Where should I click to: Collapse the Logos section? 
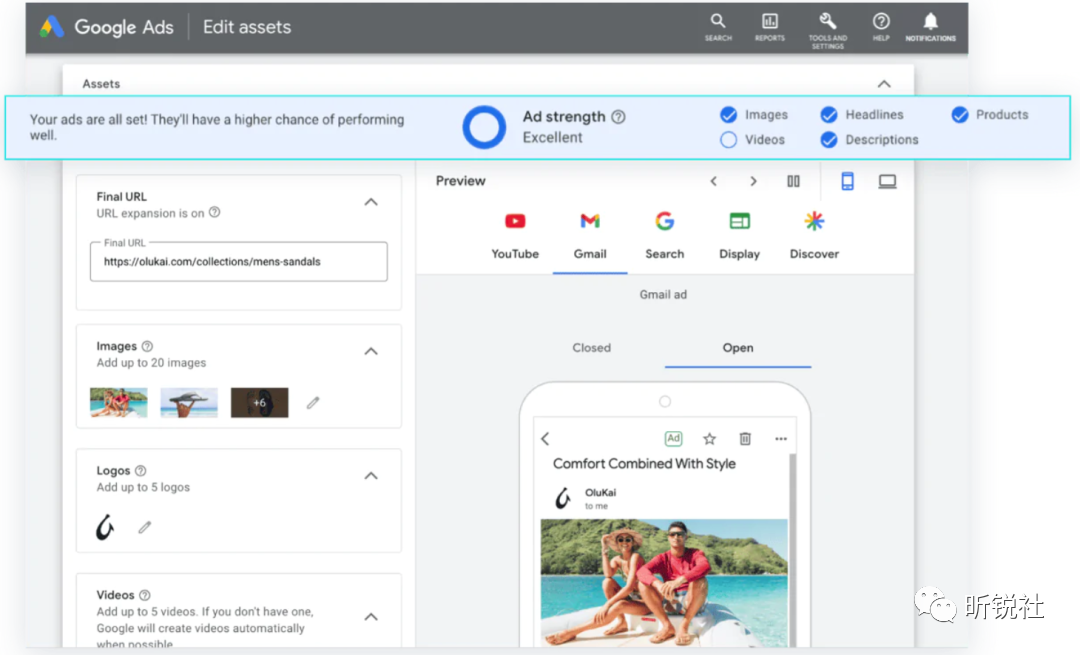pos(371,476)
